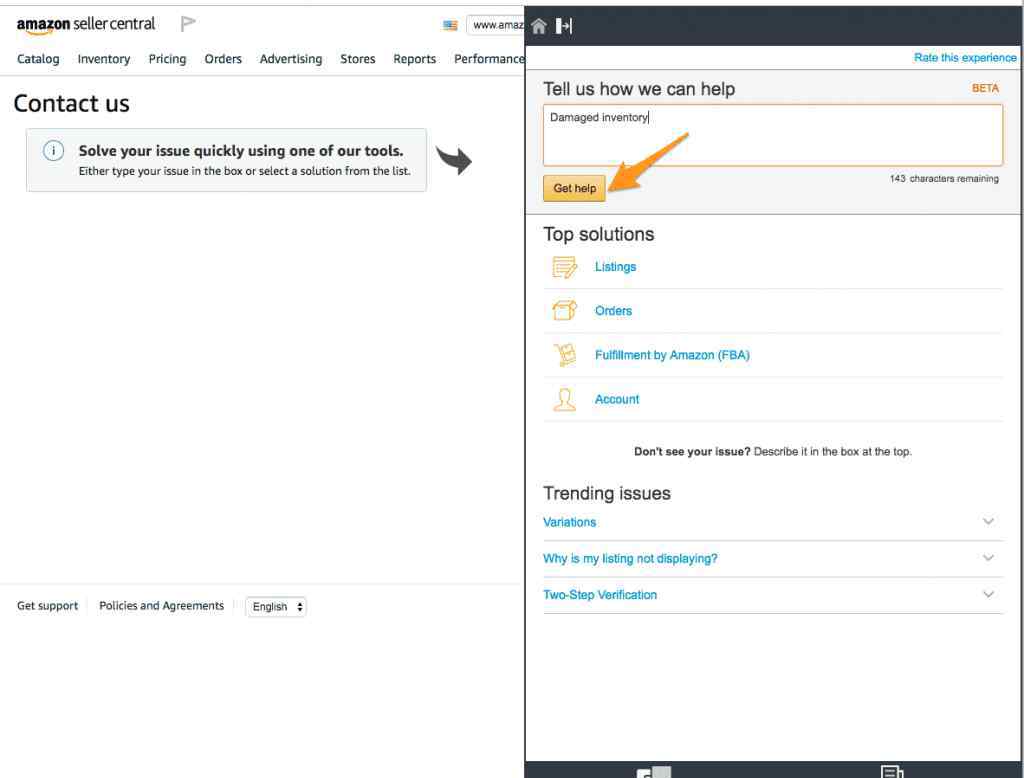The width and height of the screenshot is (1024, 778).
Task: Click the Get help button
Action: pos(575,188)
